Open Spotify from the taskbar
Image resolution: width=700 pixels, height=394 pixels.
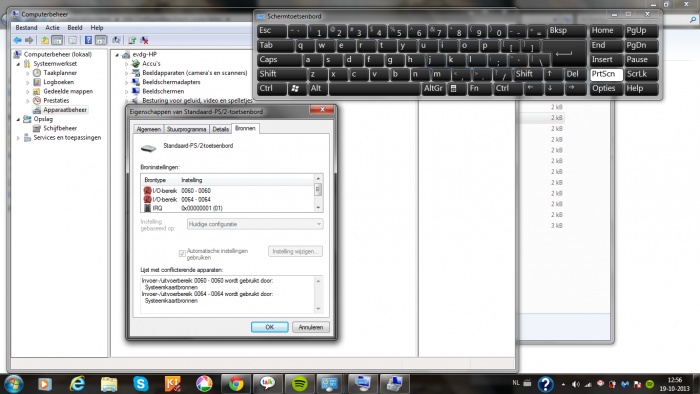pos(299,384)
